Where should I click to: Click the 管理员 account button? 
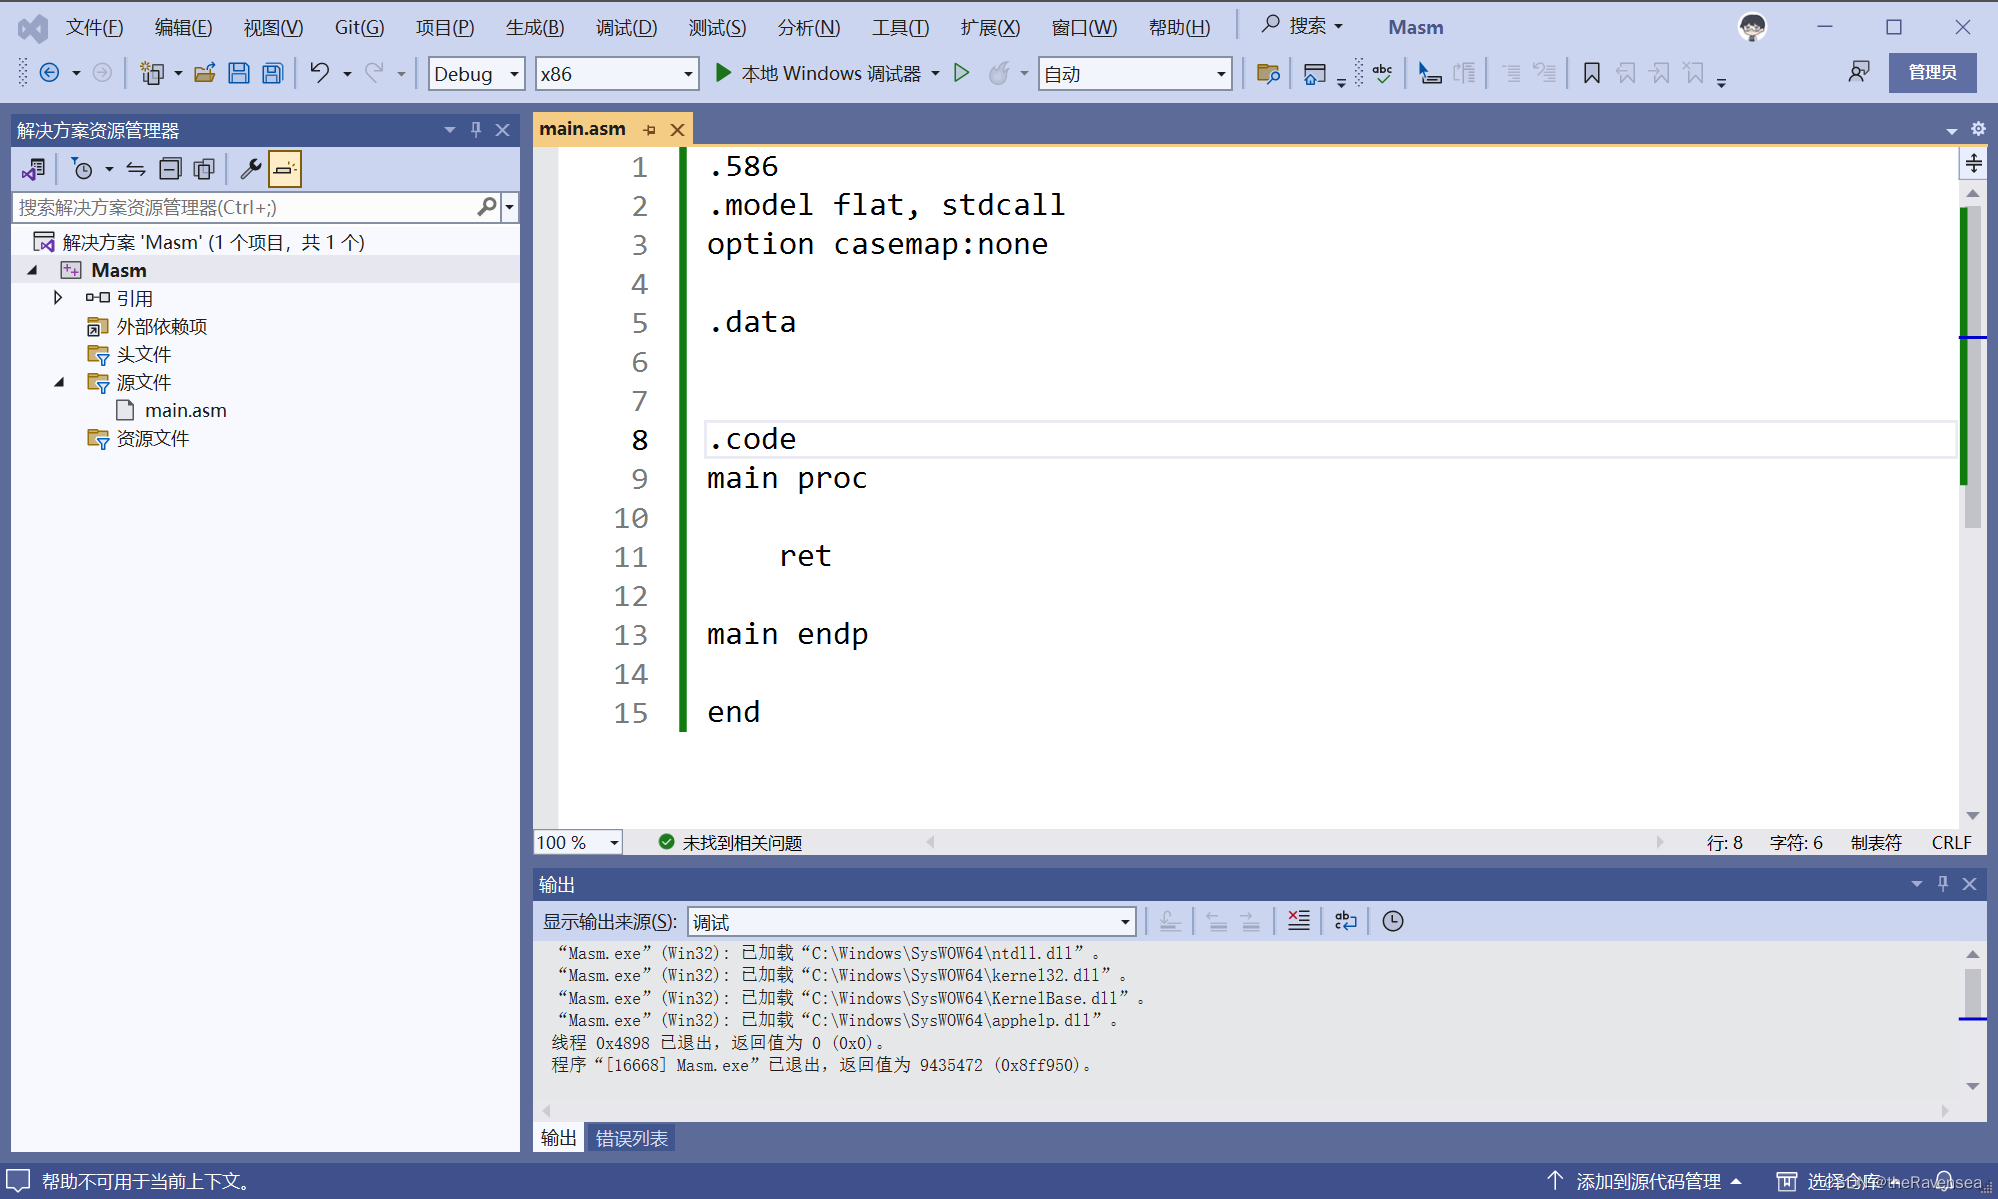click(x=1931, y=72)
